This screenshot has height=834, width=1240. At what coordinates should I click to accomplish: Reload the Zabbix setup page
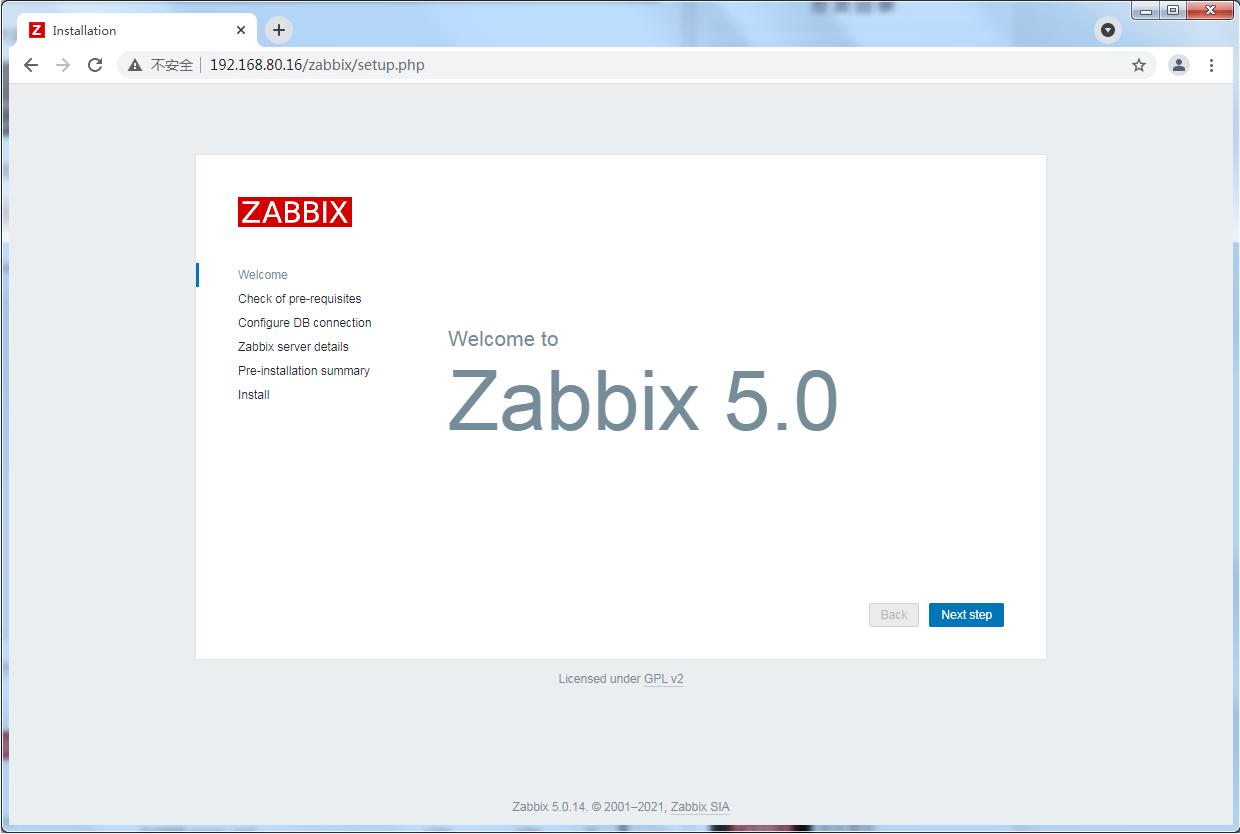coord(95,65)
